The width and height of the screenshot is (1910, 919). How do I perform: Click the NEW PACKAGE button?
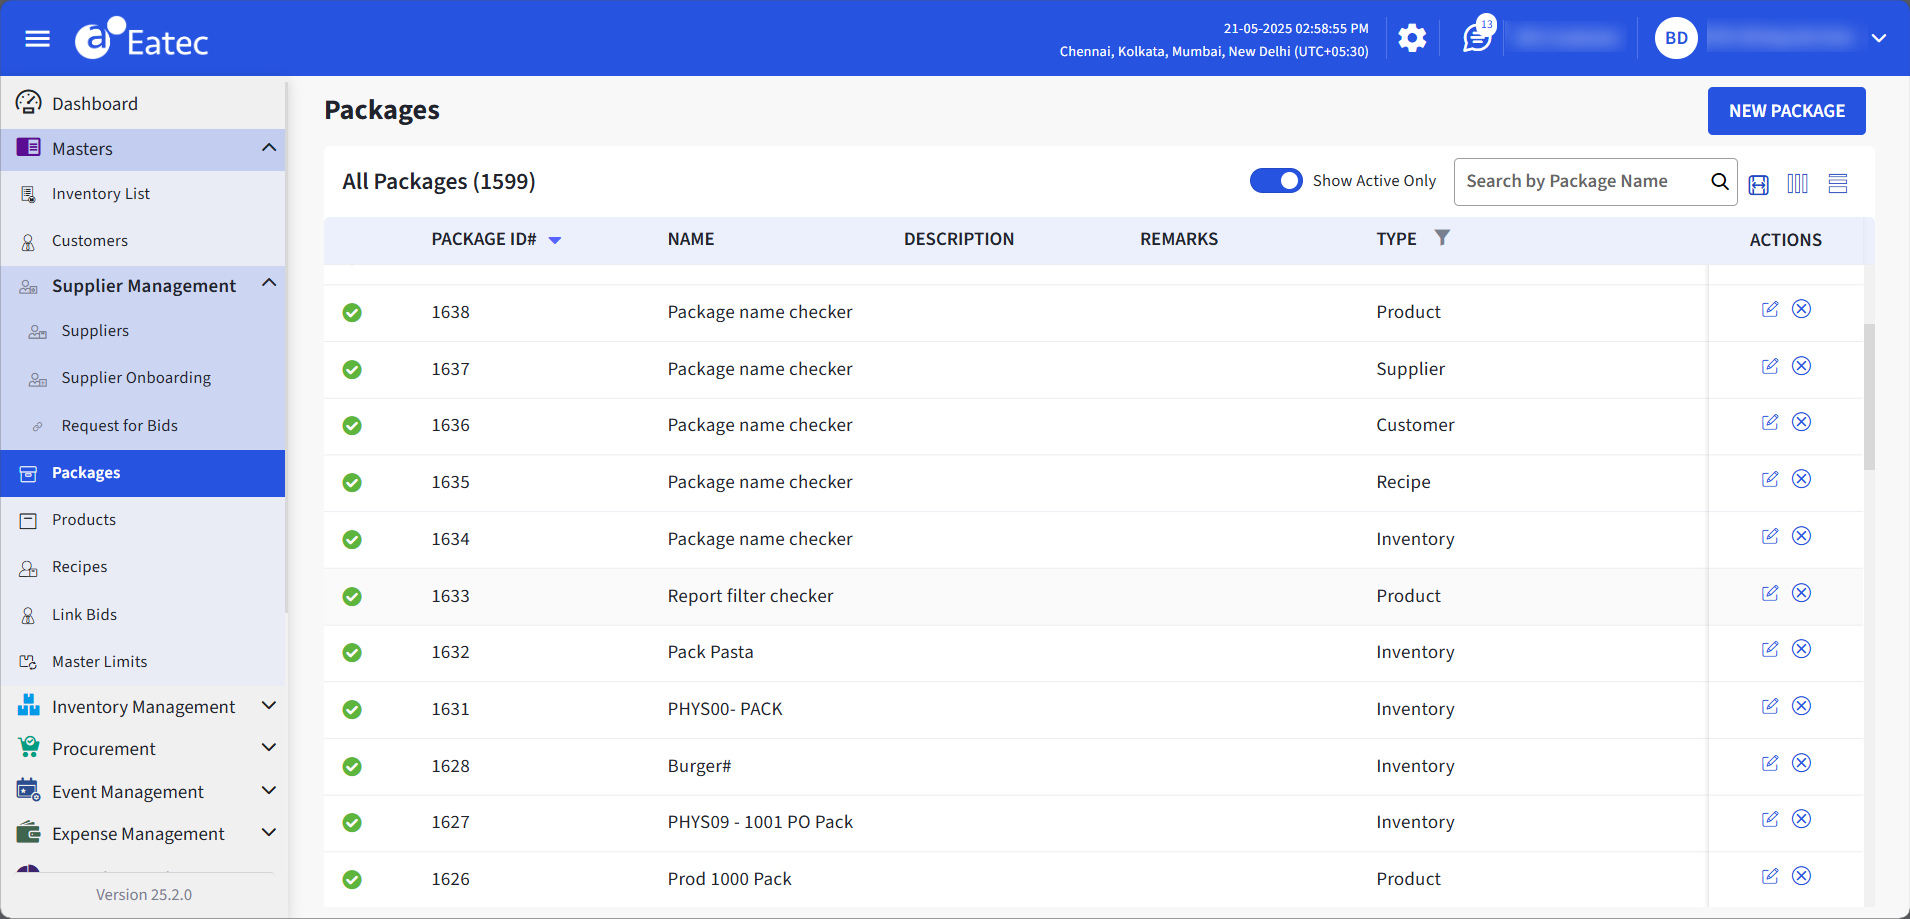[x=1786, y=111]
